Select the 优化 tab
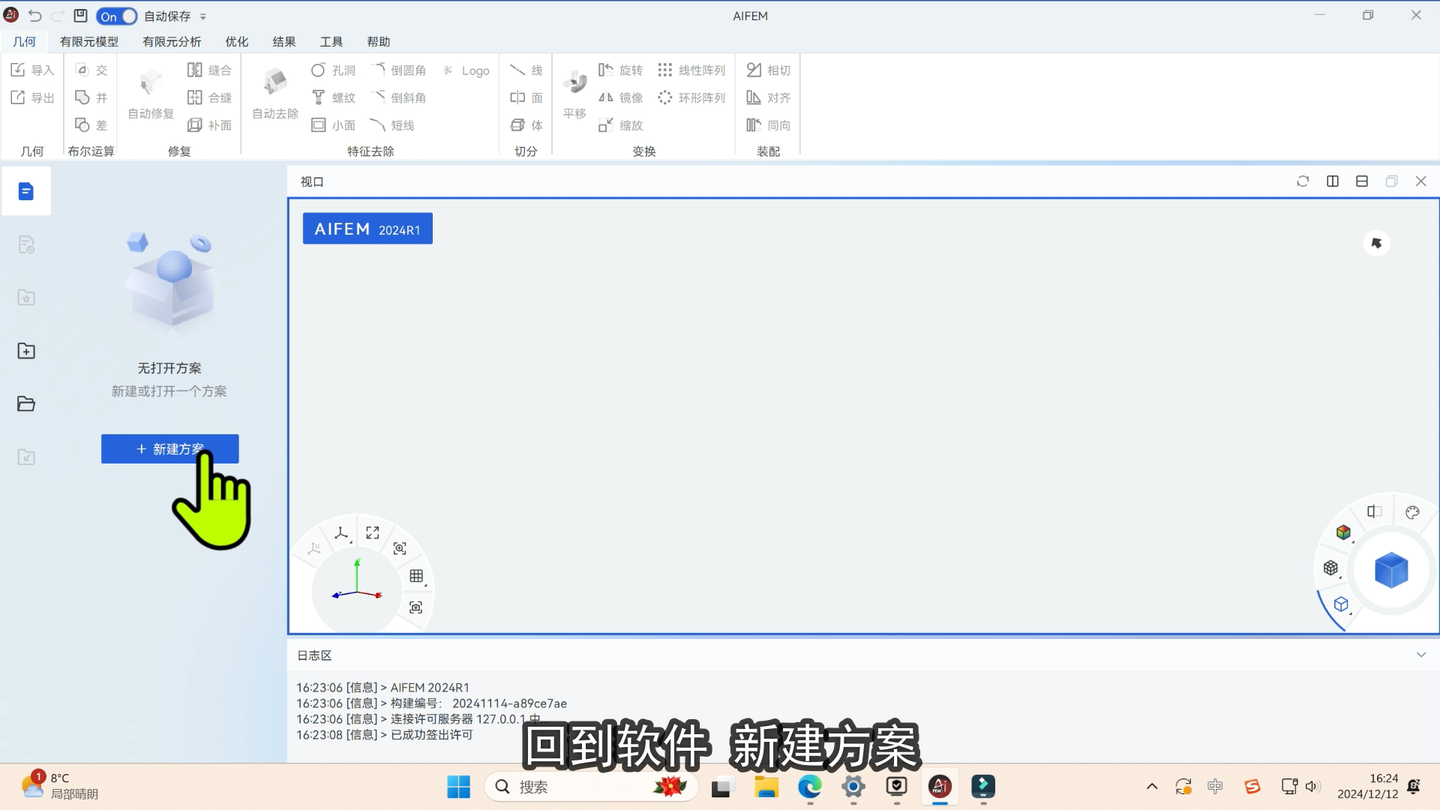Screen dimensions: 1440x810 pyautogui.click(x=237, y=42)
